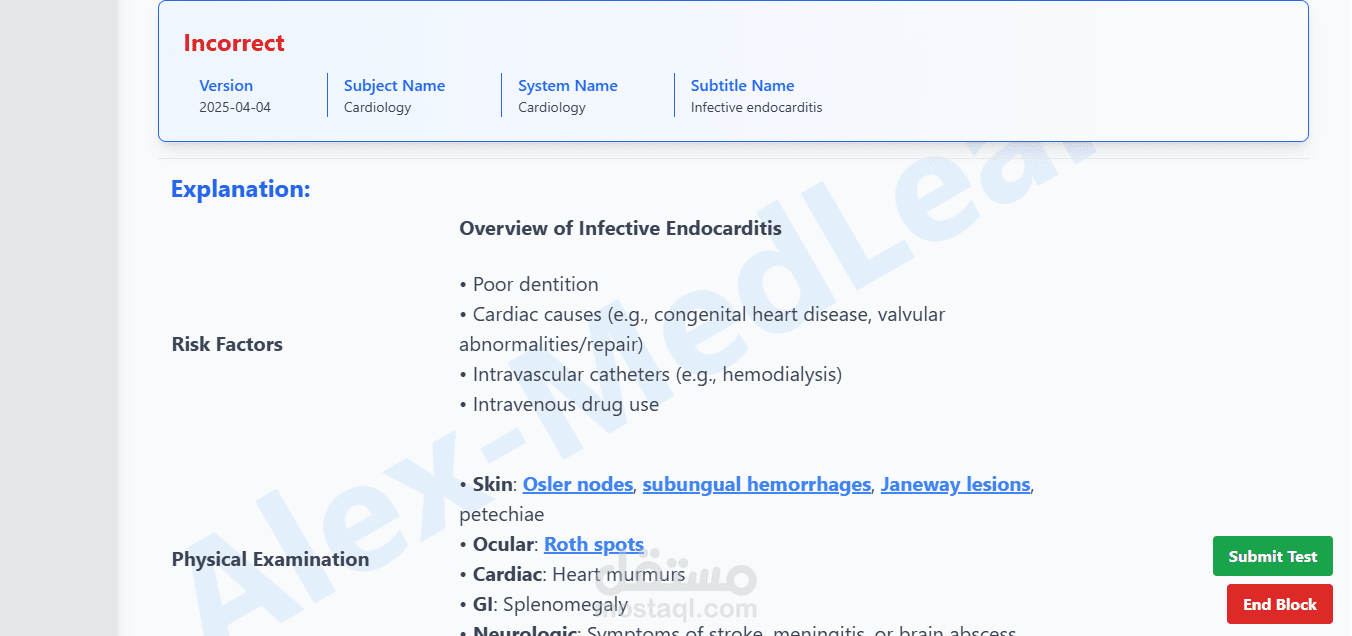This screenshot has width=1352, height=636.
Task: Click the red End Block button
Action: click(1280, 604)
